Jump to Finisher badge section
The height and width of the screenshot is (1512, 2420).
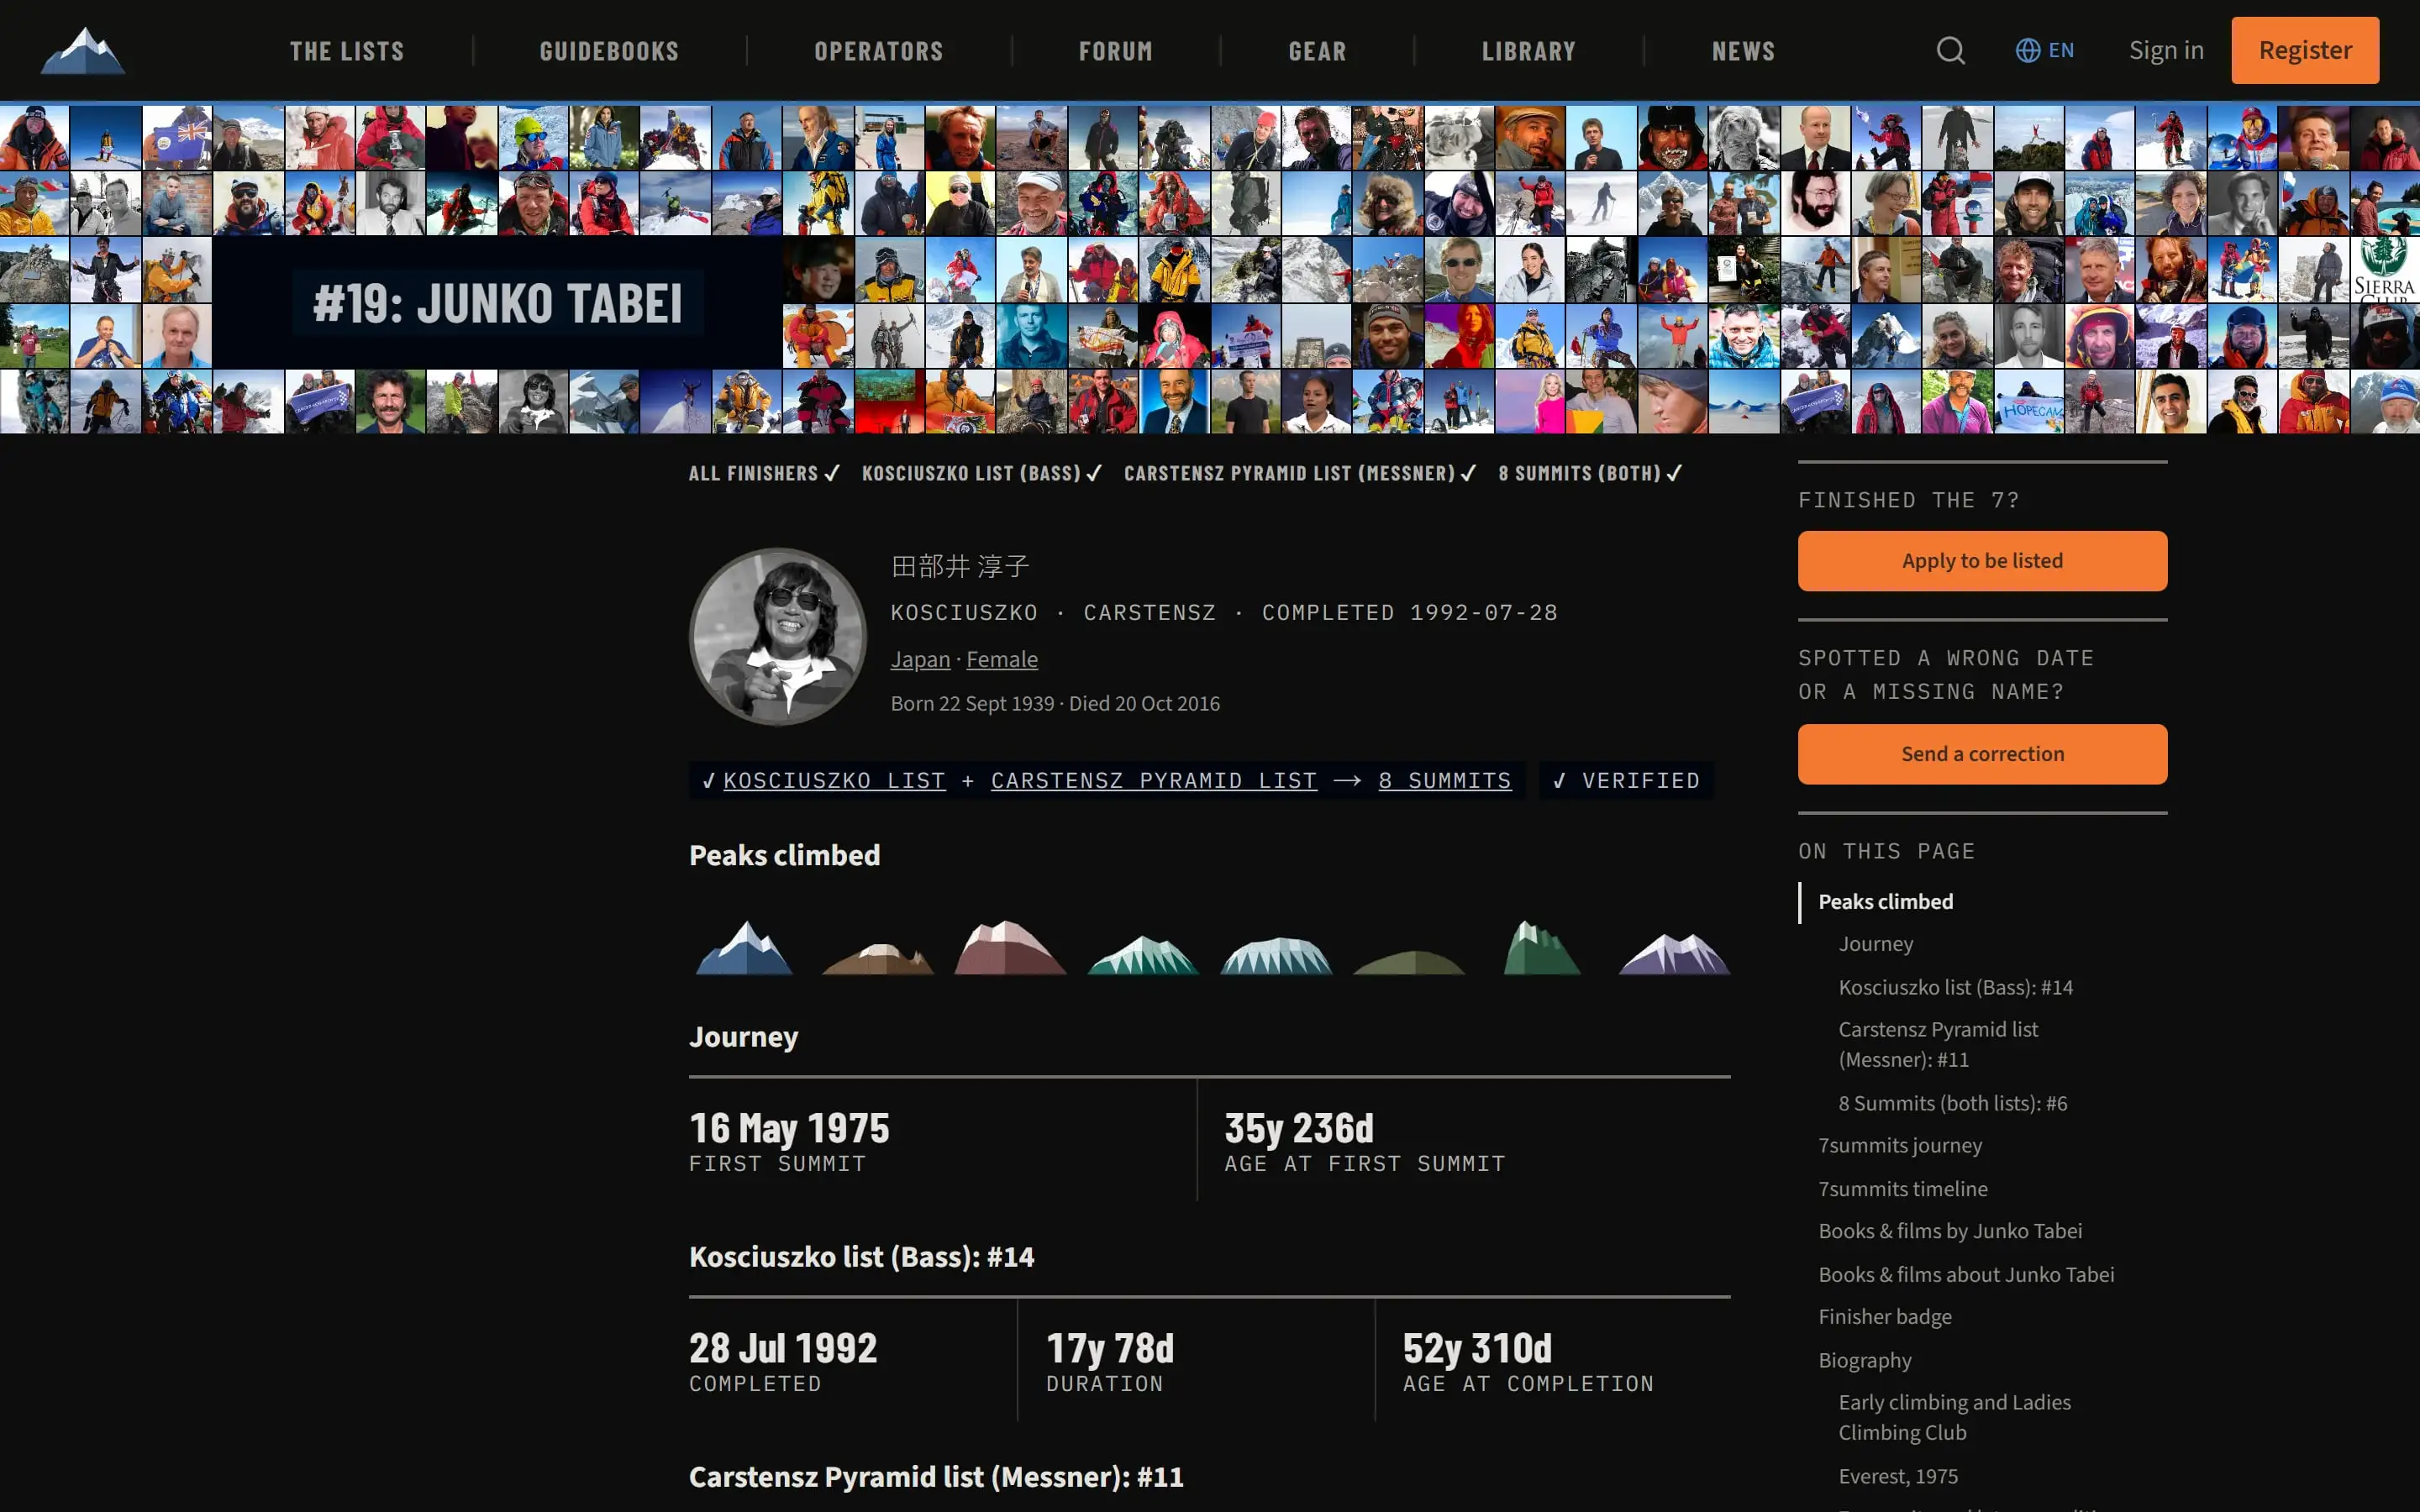[1884, 1317]
